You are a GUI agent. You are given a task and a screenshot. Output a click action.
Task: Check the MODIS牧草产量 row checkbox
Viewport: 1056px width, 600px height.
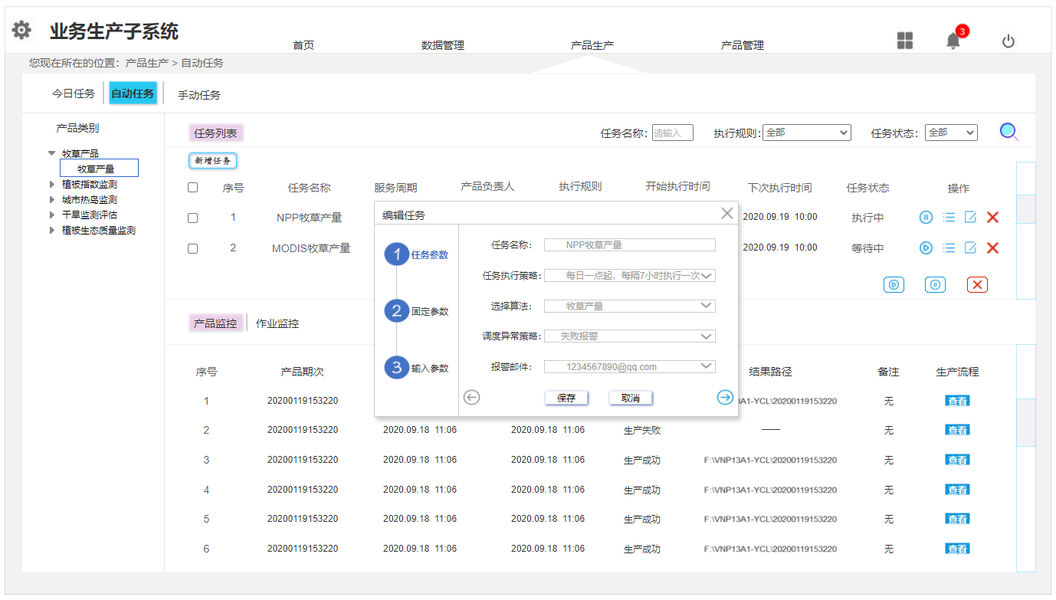[x=193, y=248]
